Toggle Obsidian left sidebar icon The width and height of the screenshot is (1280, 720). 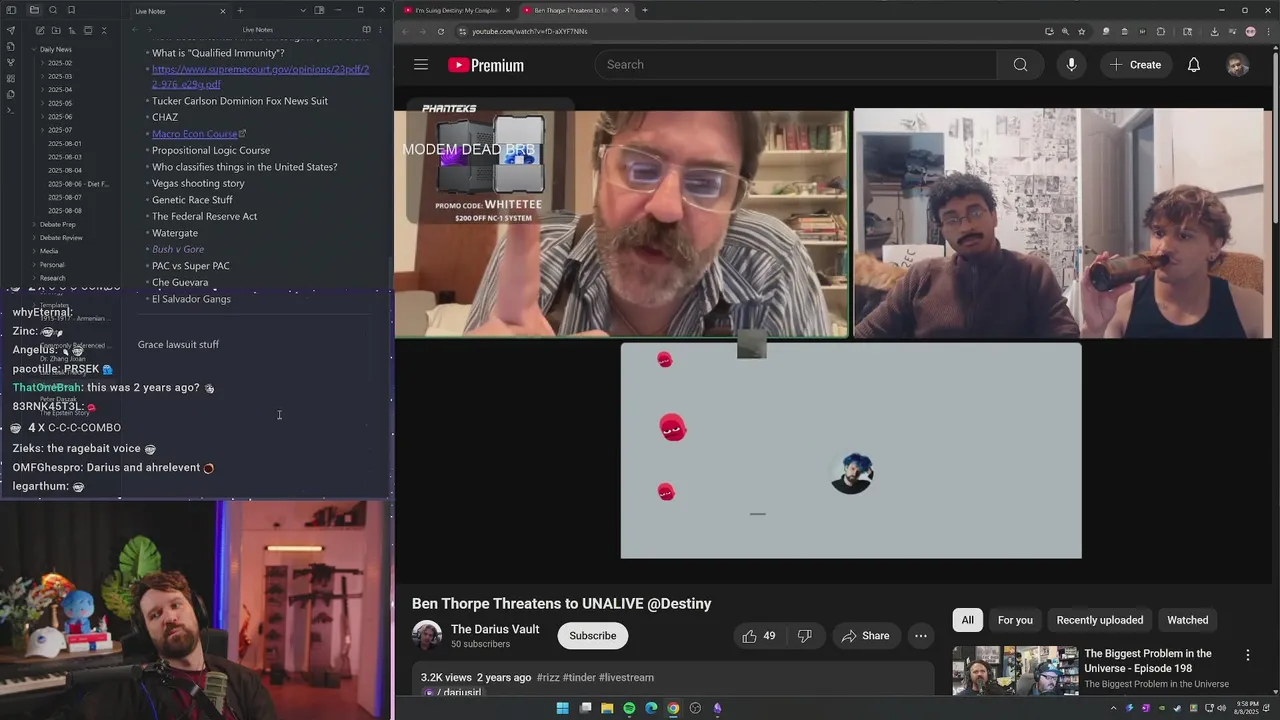pos(10,10)
